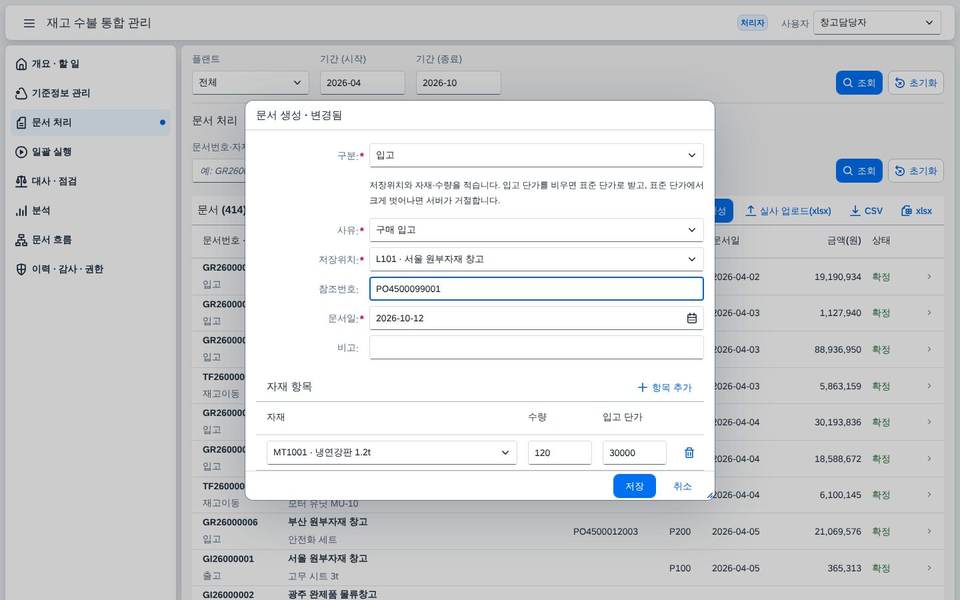This screenshot has width=960, height=600.
Task: Click the 기간 (종료) 2026-10 field
Action: (x=458, y=83)
